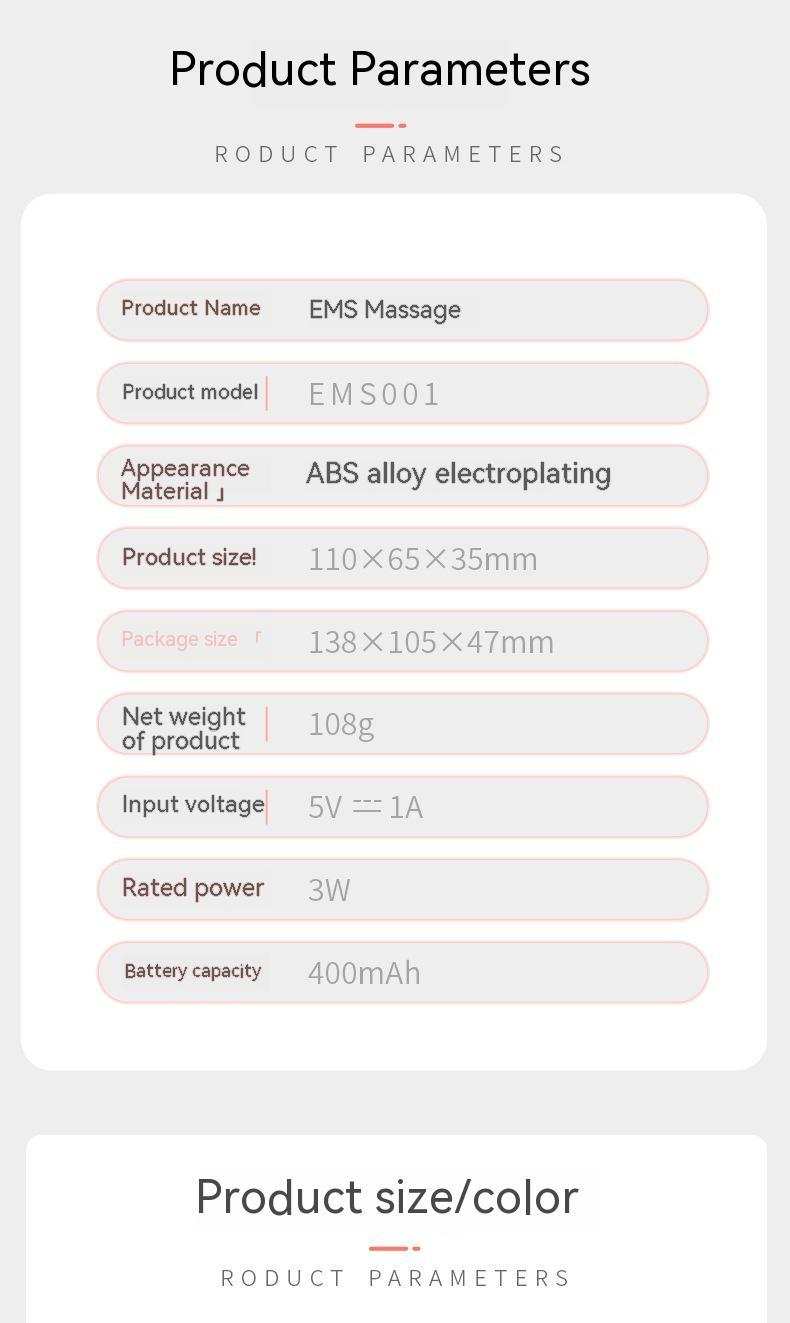Screen dimensions: 790x1323
Task: Select the Appearance Material label
Action: coord(185,479)
